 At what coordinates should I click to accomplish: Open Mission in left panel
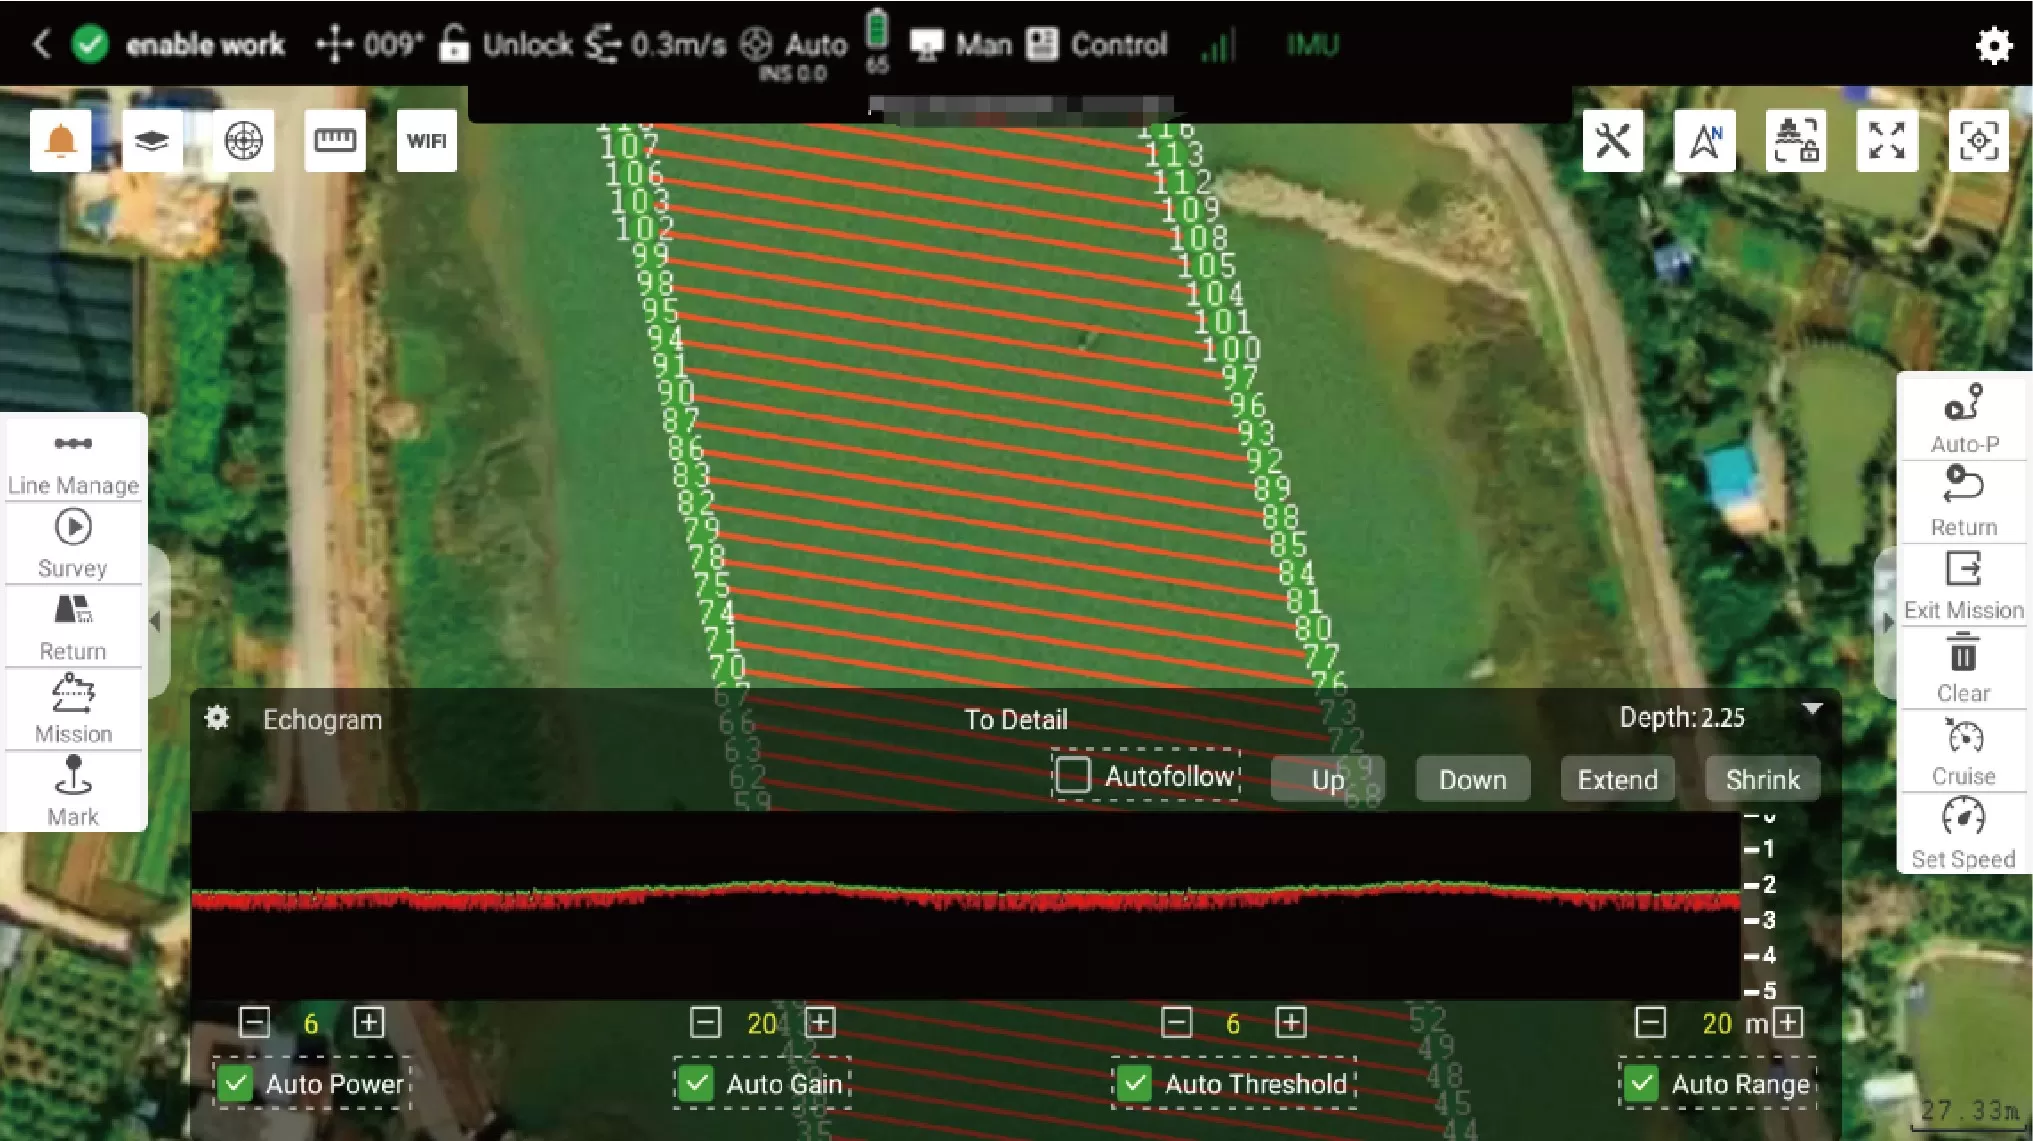pos(74,710)
